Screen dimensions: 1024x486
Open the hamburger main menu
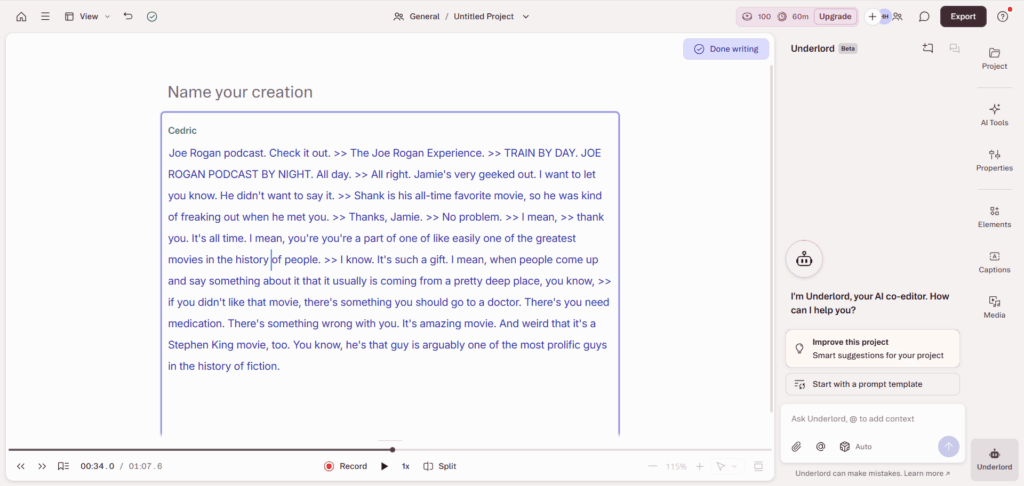pyautogui.click(x=45, y=17)
